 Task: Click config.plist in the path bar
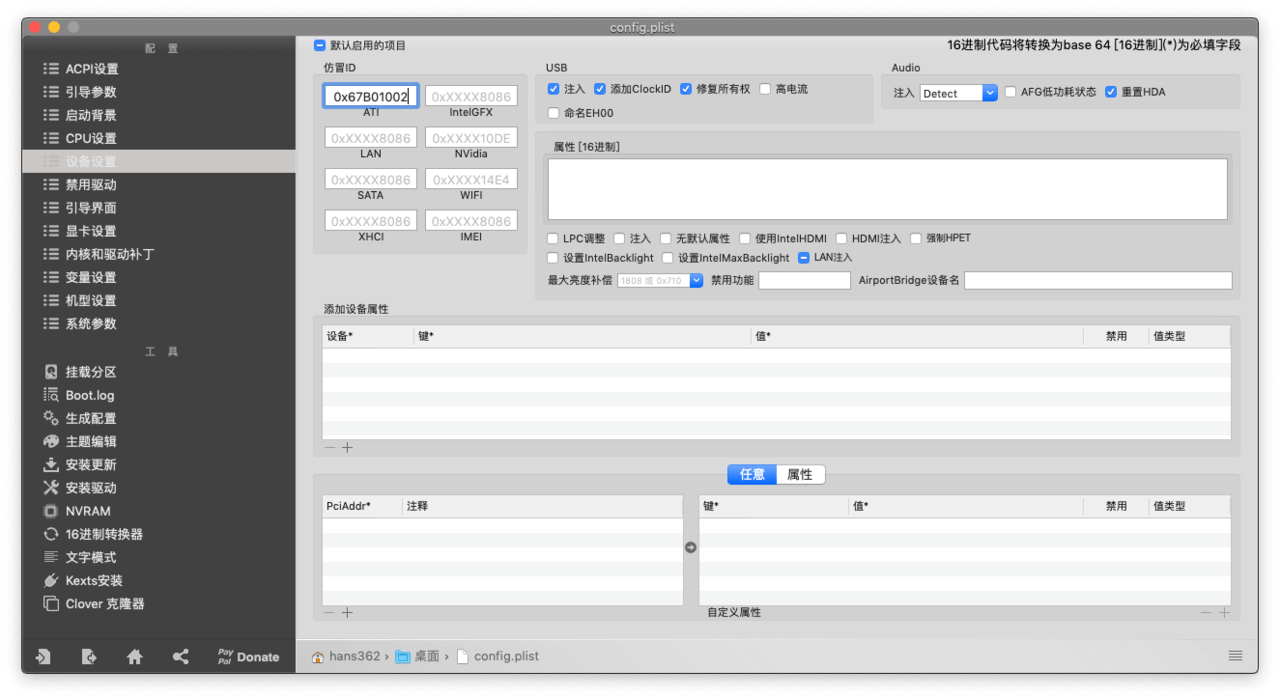tap(506, 657)
